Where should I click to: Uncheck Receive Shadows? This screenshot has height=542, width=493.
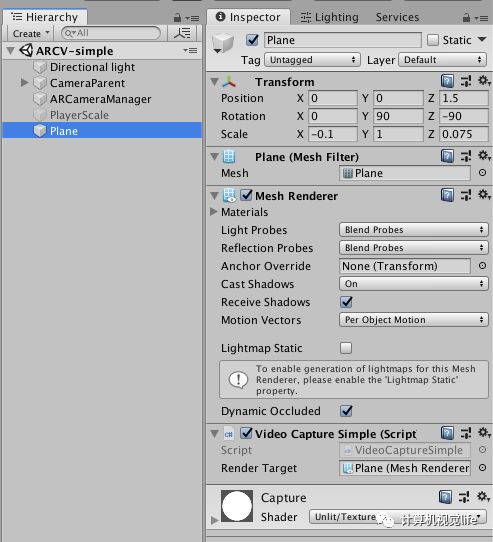click(x=346, y=302)
